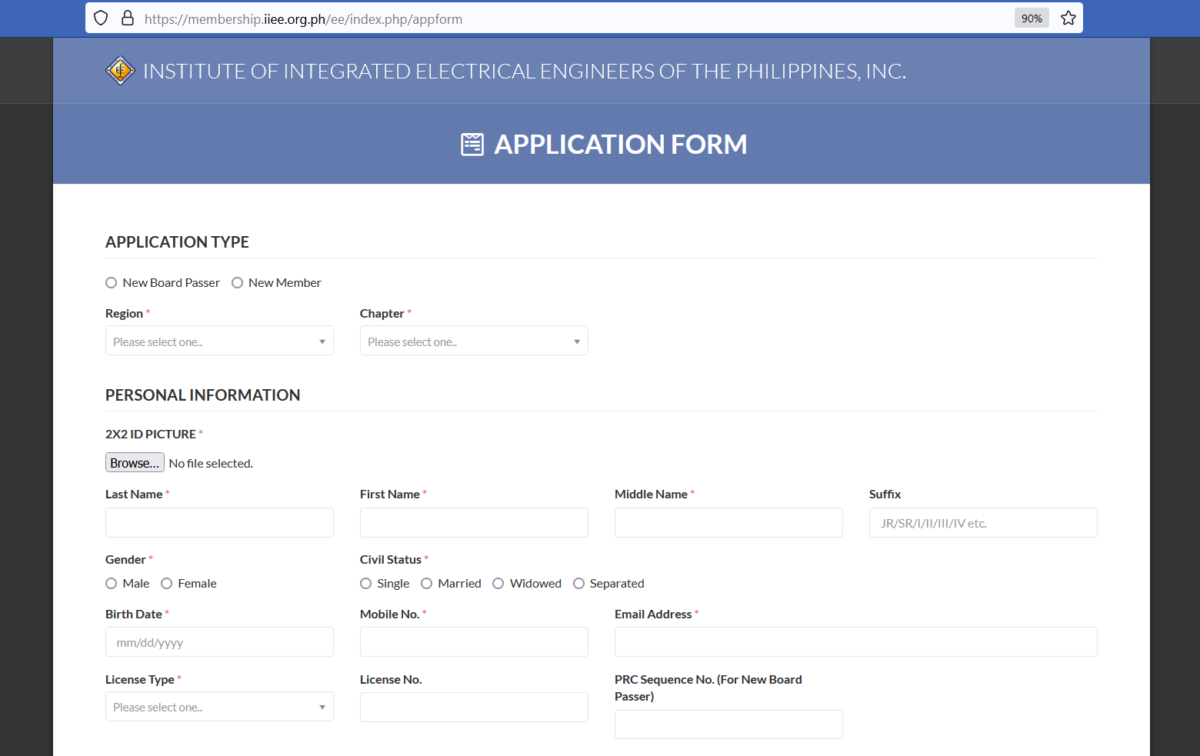Click the Suffix field

pos(983,523)
